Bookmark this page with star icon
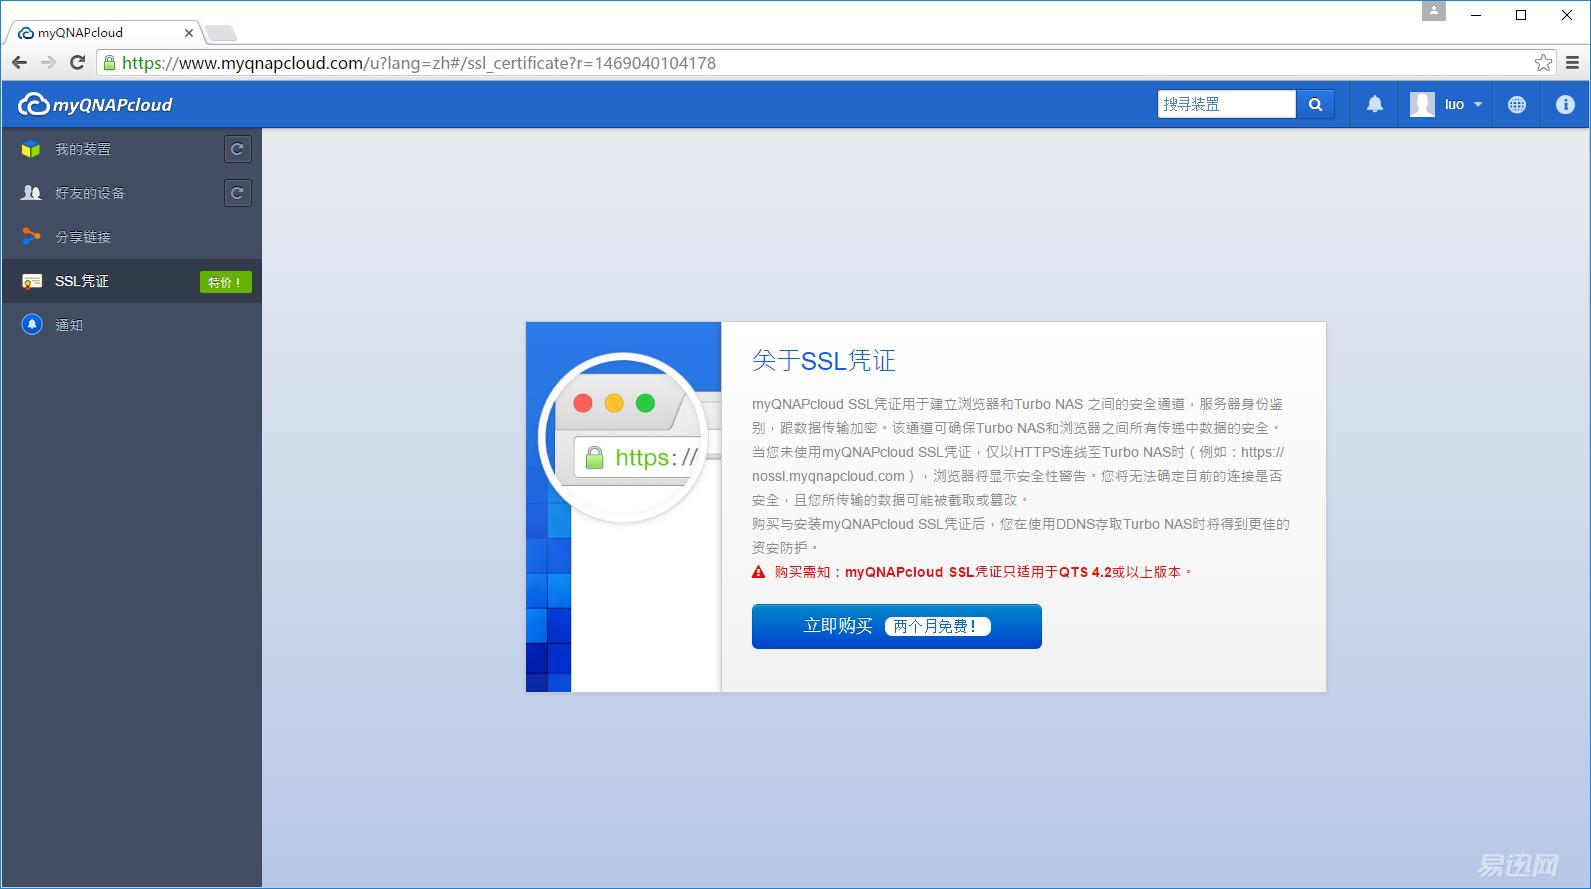The image size is (1591, 889). (1543, 63)
